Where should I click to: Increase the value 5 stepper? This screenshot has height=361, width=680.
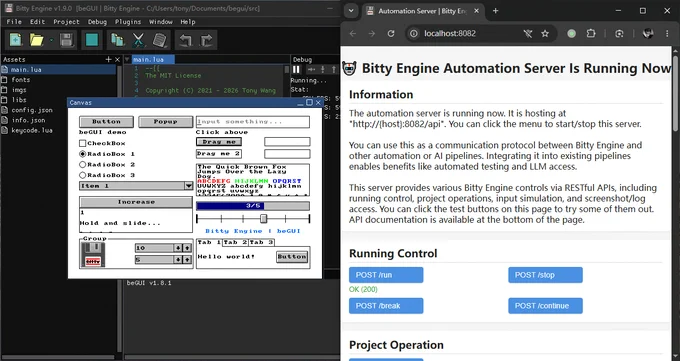[x=187, y=259]
